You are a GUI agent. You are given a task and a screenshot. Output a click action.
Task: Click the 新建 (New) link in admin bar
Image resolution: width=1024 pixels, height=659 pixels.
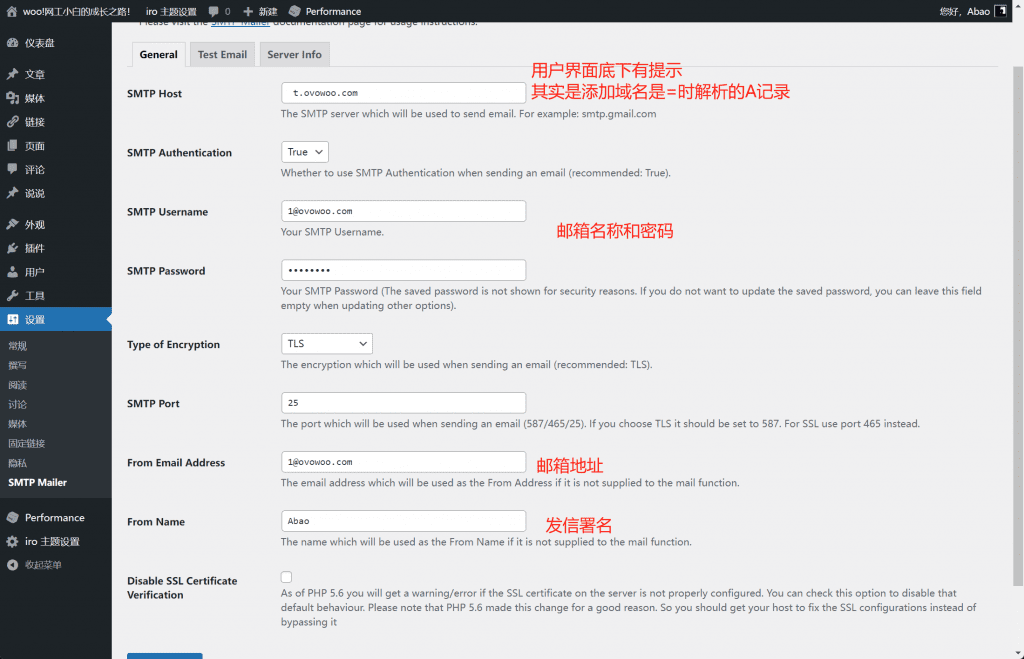pyautogui.click(x=260, y=11)
